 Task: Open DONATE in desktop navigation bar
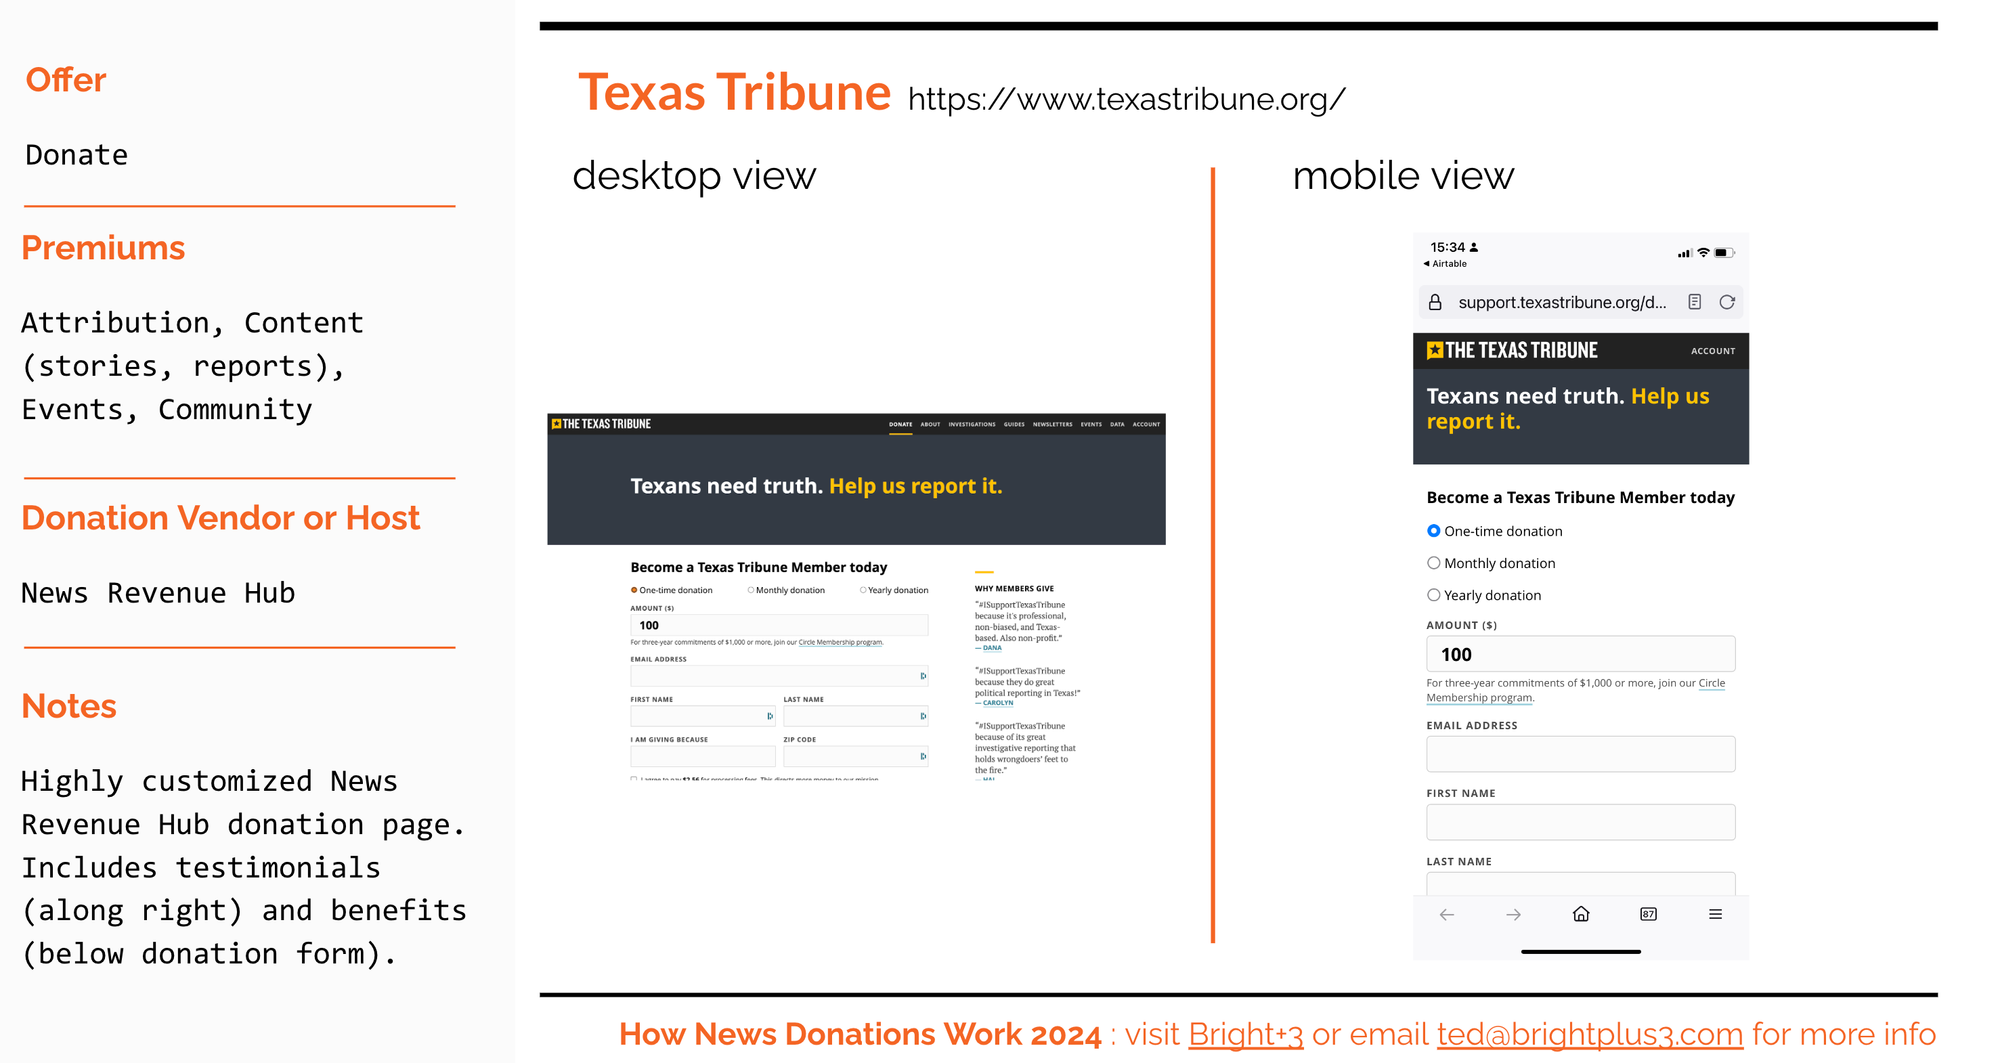pos(901,424)
